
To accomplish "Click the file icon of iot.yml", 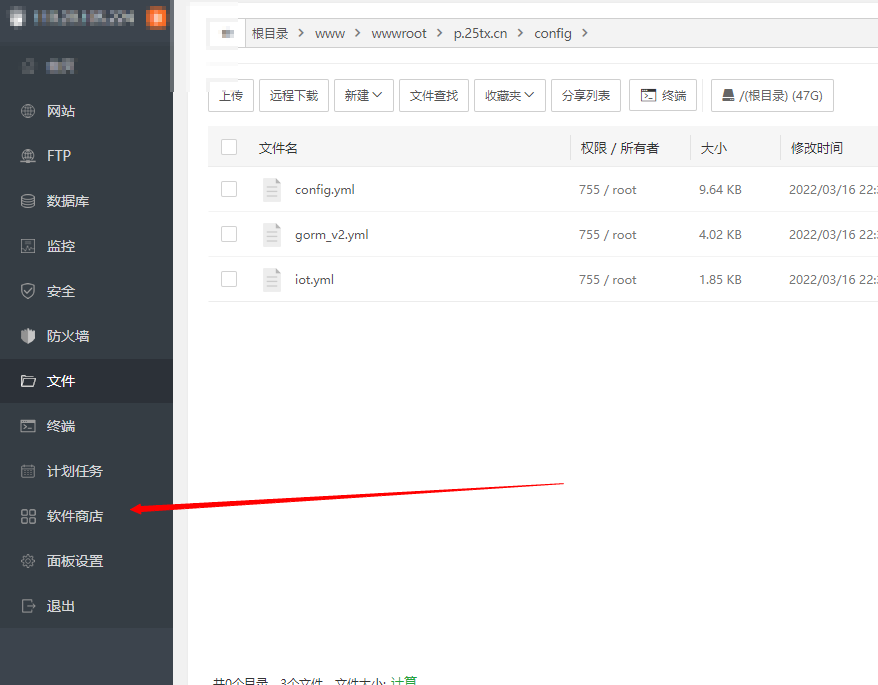I will coord(272,279).
